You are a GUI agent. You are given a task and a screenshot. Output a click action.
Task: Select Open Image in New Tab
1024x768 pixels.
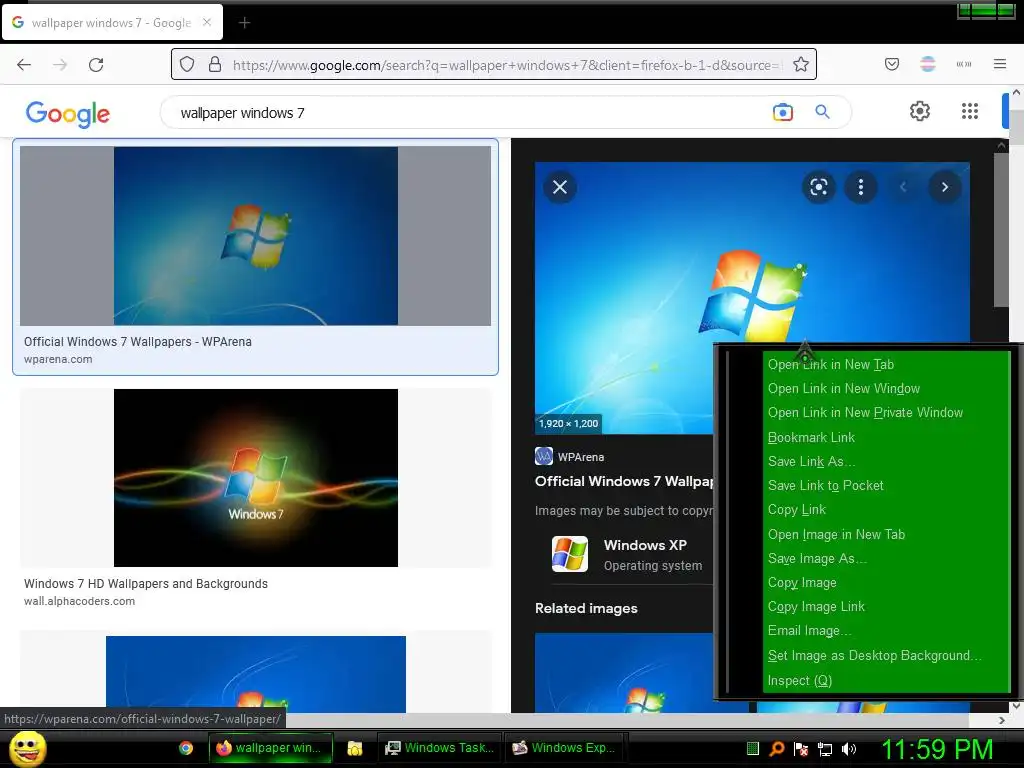coord(886,534)
